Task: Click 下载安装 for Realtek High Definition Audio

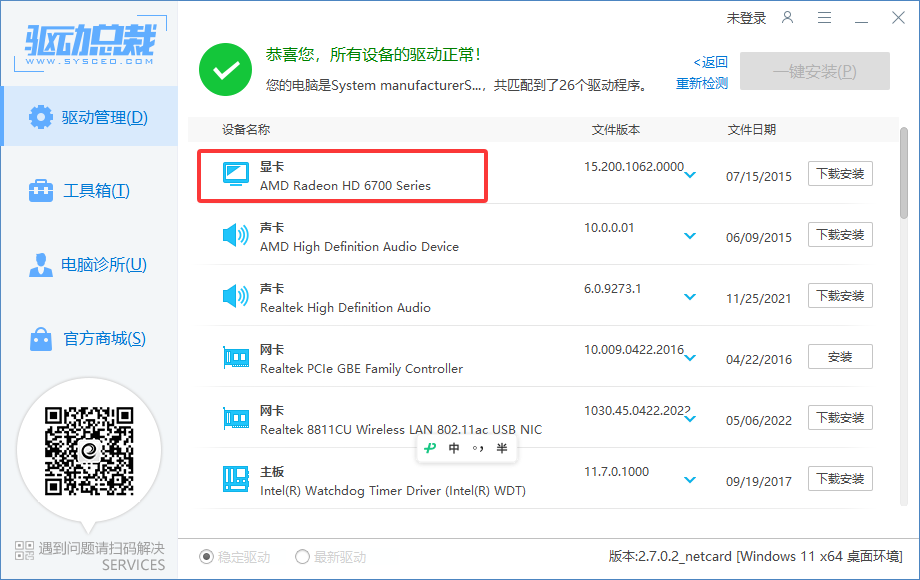Action: [x=840, y=296]
